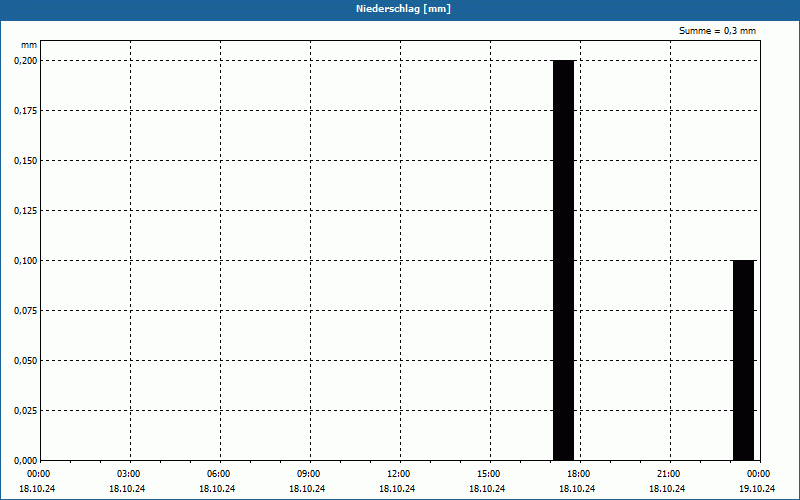The height and width of the screenshot is (500, 800).
Task: Click the Summe = 0,3 mm label
Action: 717,31
